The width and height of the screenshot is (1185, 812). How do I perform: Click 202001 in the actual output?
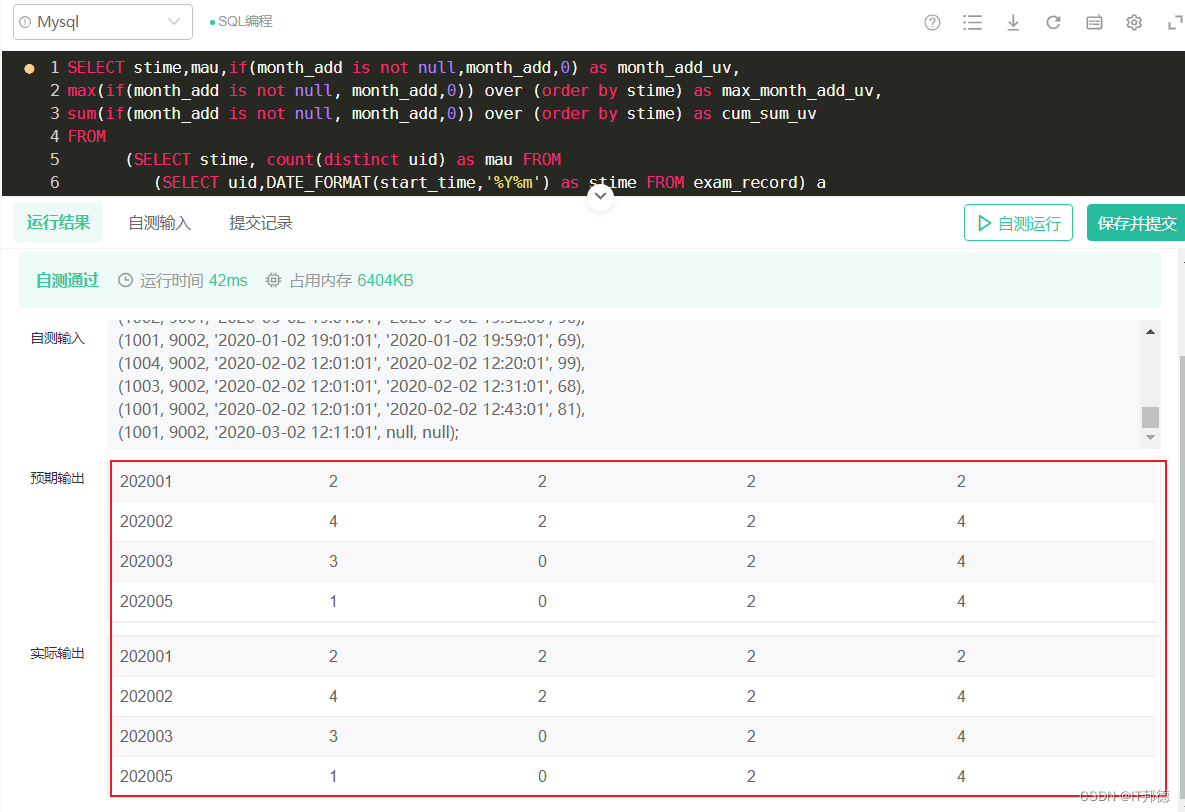[x=146, y=656]
